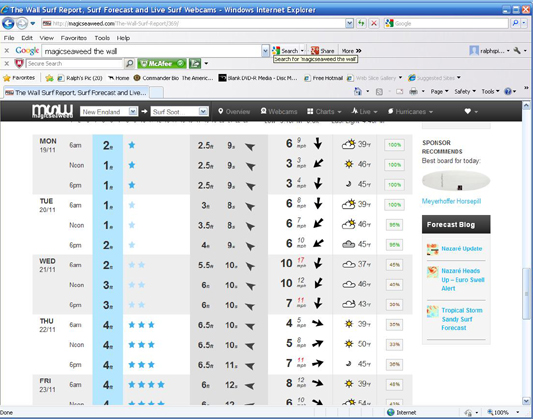
Task: Expand Web Slice Gallery dropdown
Action: point(400,78)
